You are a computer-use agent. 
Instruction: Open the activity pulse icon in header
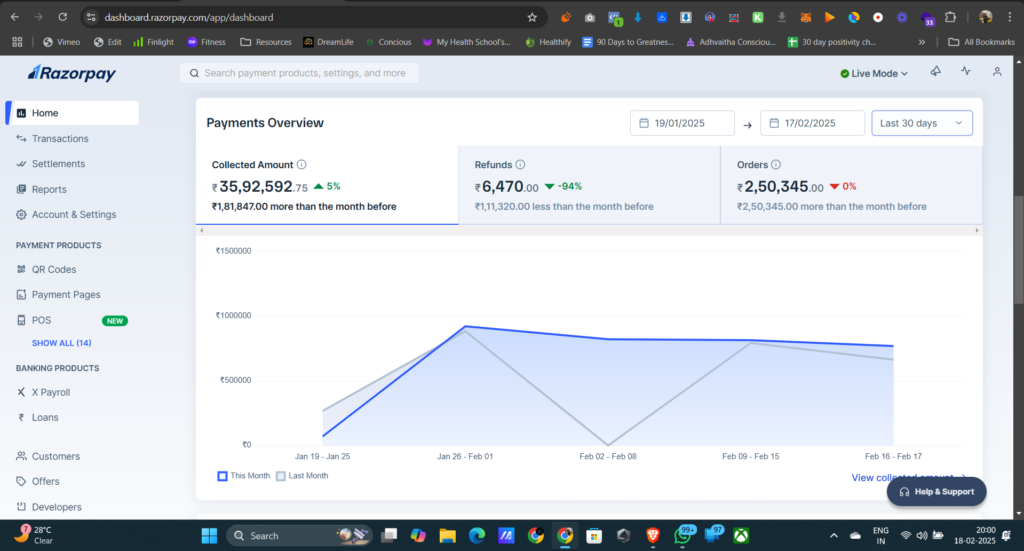[x=966, y=72]
